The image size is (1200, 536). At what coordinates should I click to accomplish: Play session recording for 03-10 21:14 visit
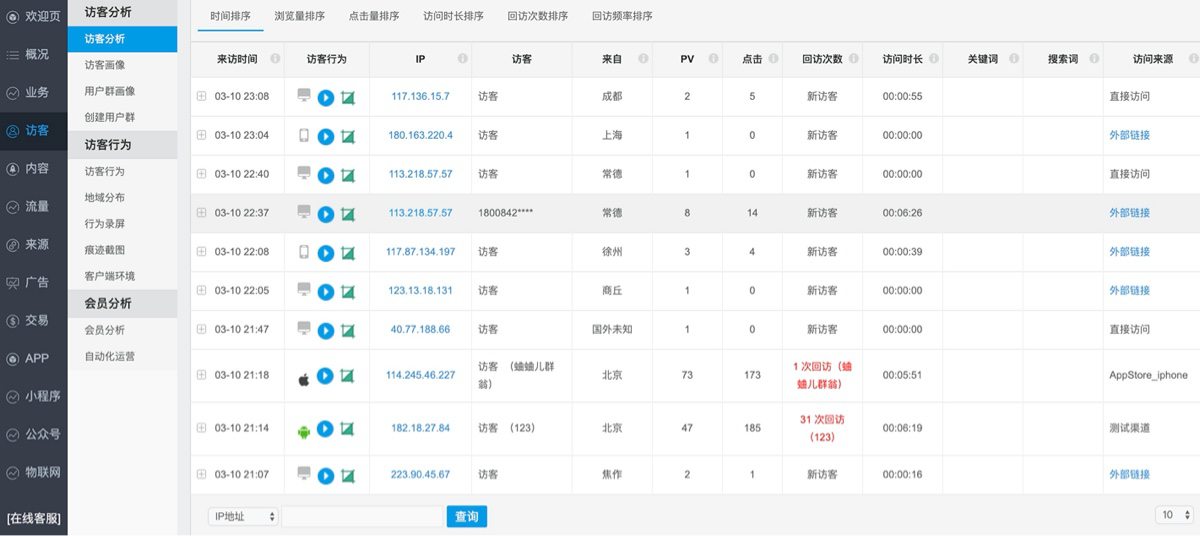pyautogui.click(x=325, y=429)
